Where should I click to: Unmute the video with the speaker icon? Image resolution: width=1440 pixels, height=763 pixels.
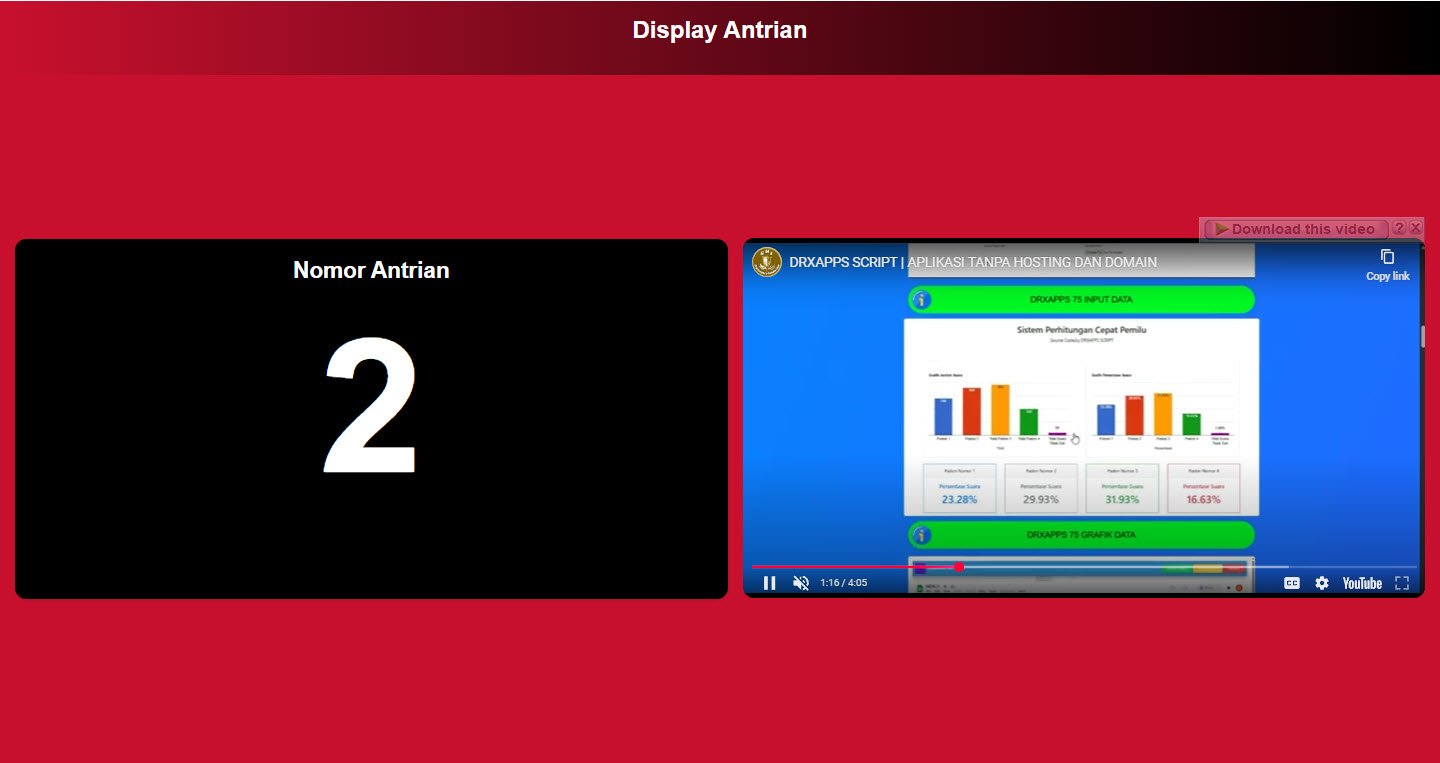(x=801, y=583)
